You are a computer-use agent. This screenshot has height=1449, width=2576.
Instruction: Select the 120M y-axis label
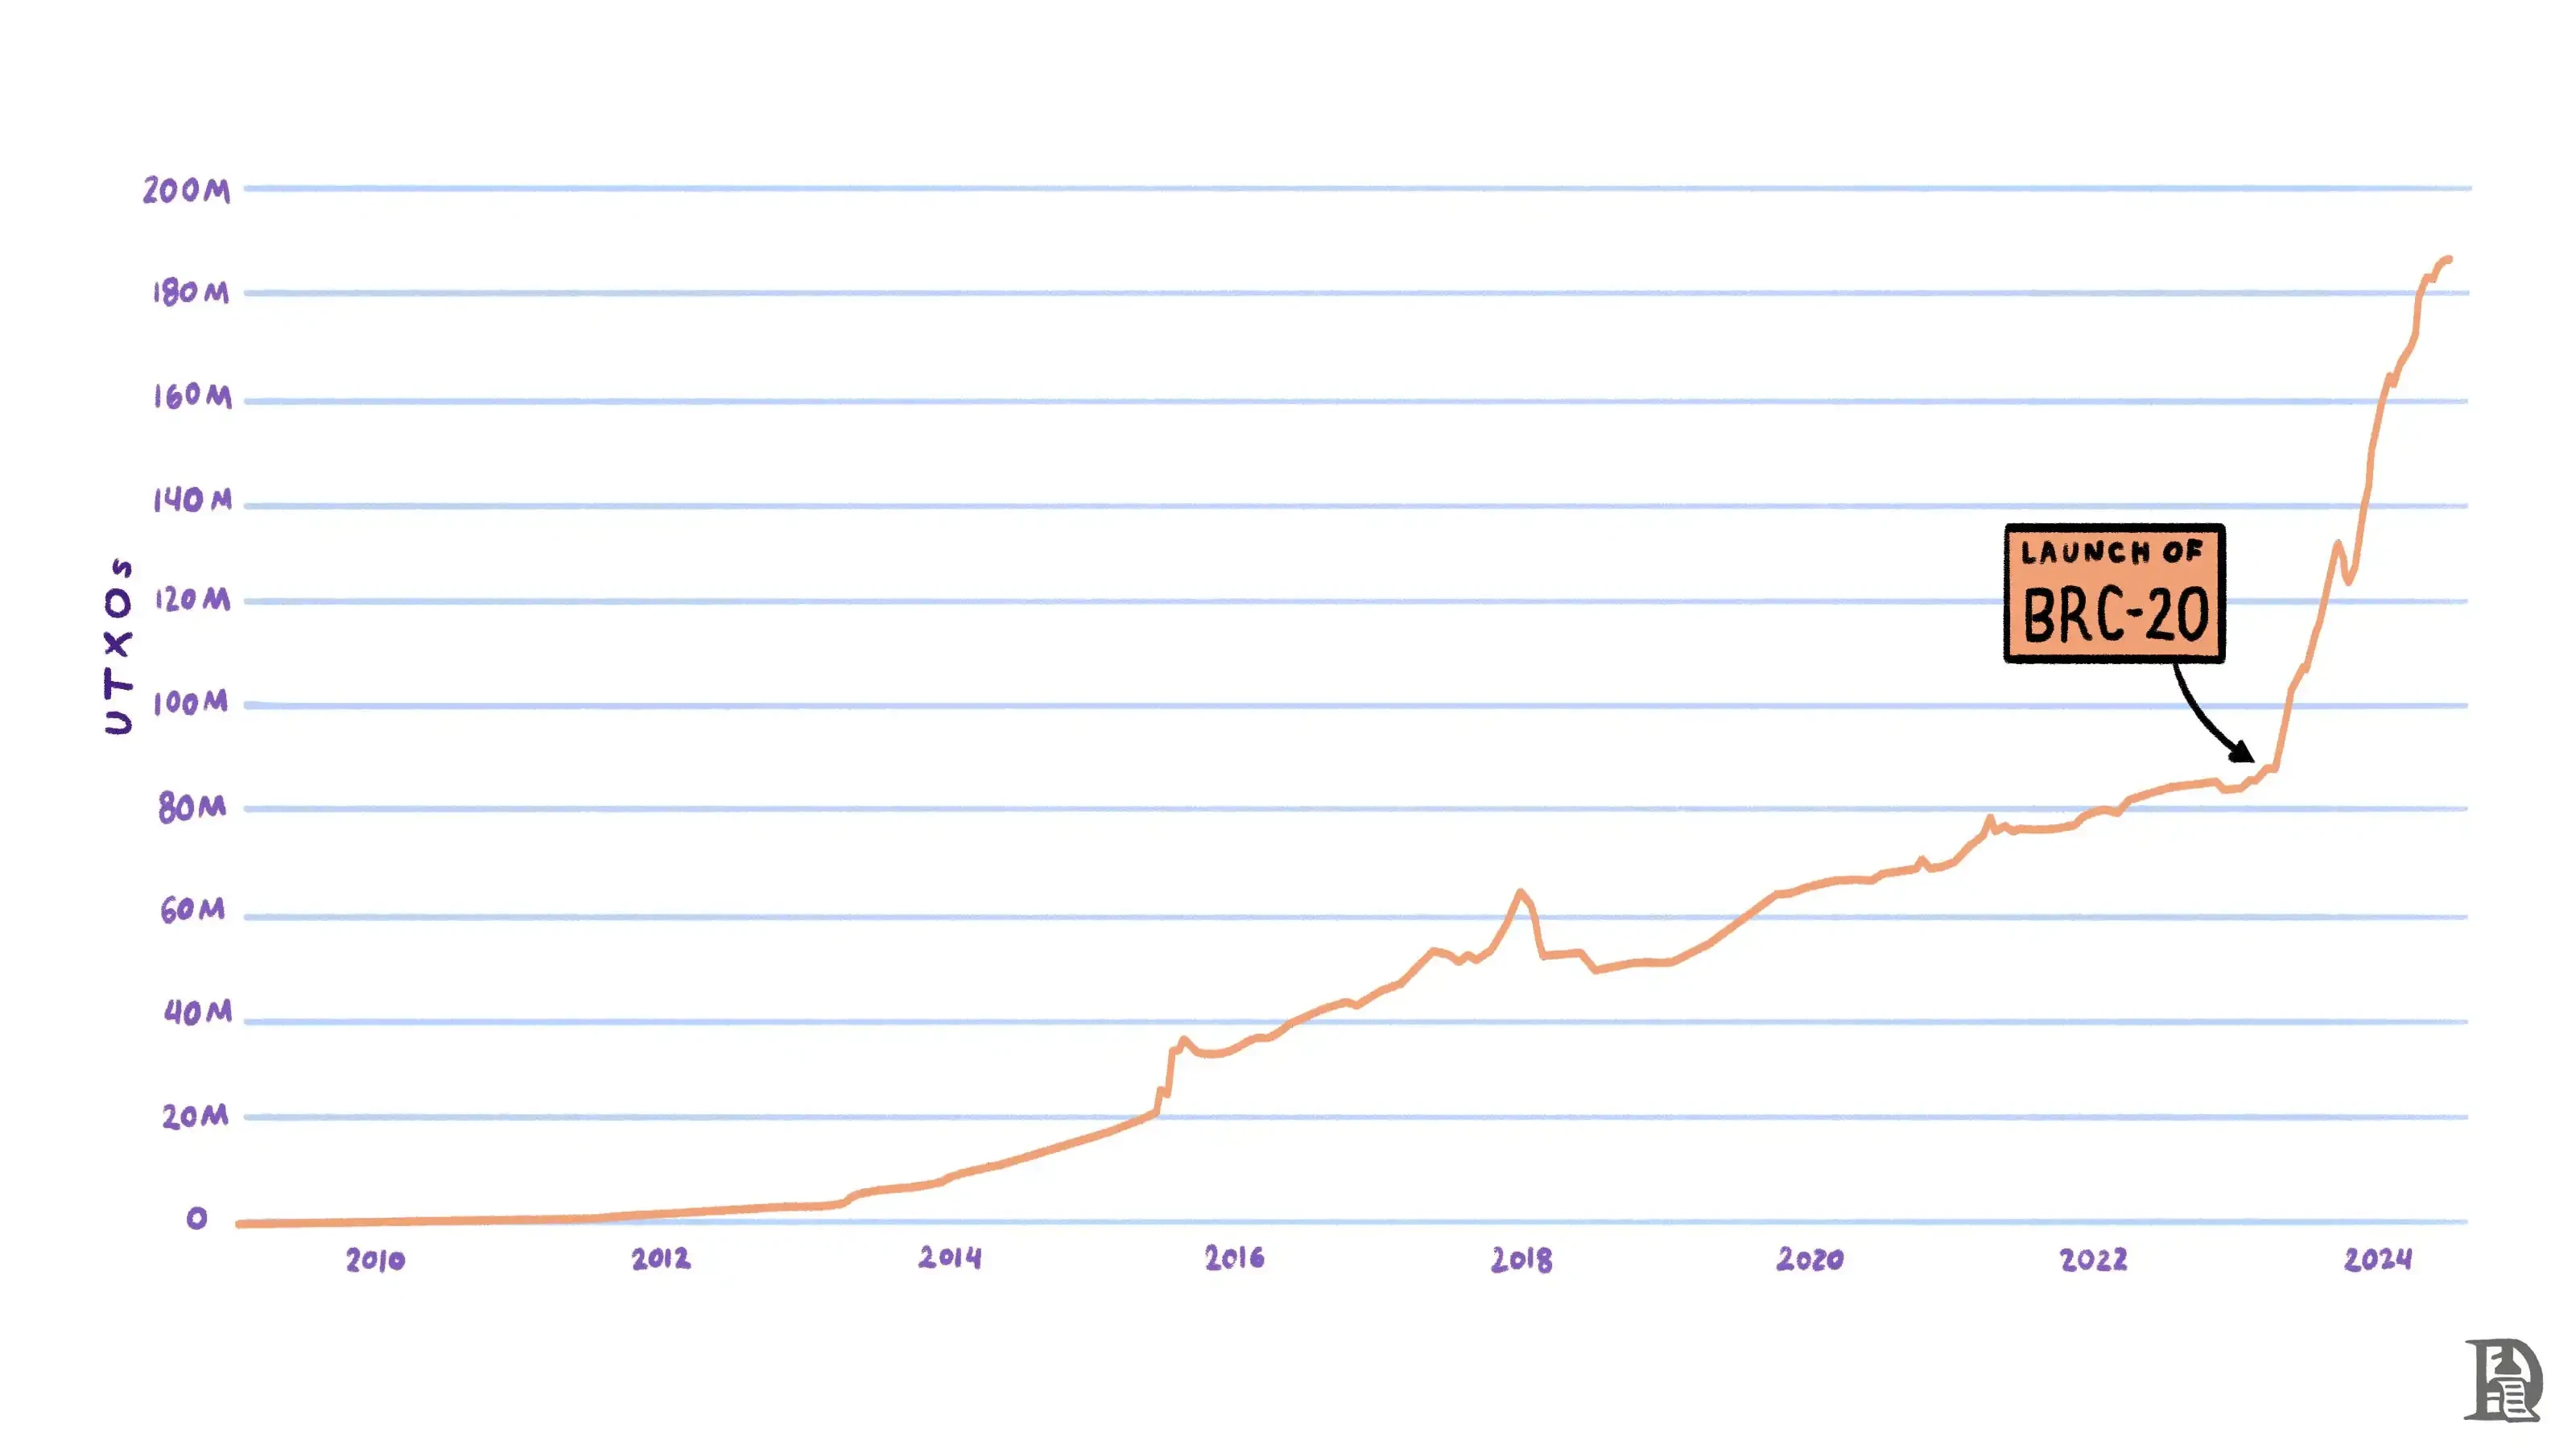[192, 600]
